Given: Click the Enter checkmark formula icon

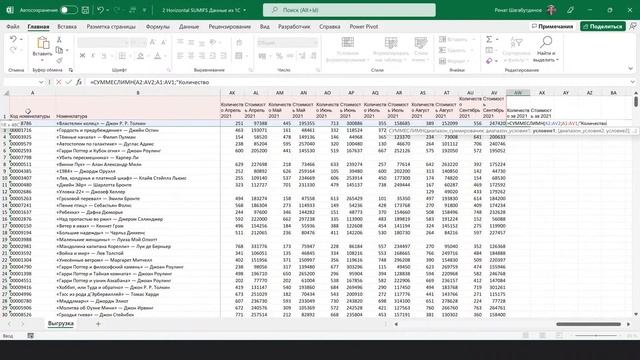Looking at the screenshot, I should [69, 82].
